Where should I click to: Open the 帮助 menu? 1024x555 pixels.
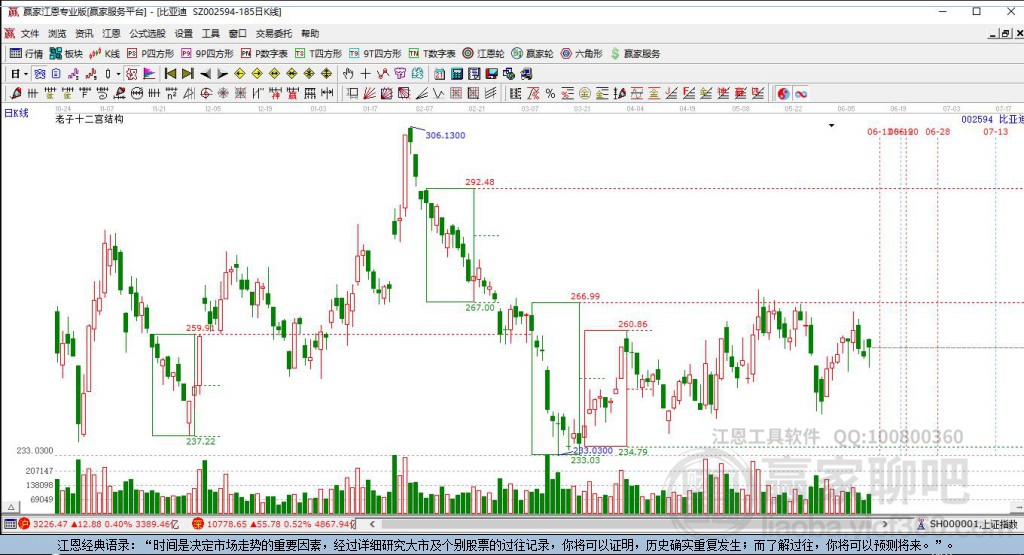pyautogui.click(x=310, y=33)
